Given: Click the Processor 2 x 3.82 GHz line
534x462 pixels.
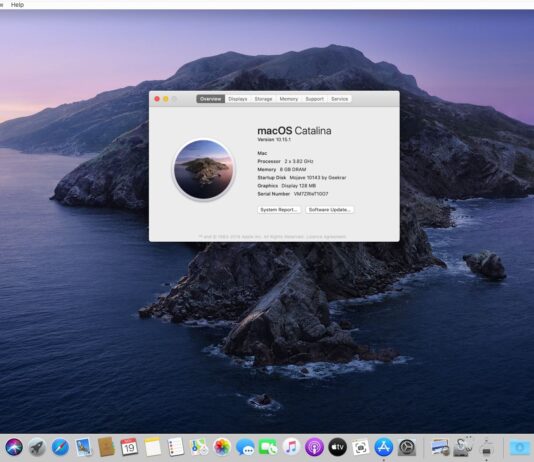Looking at the screenshot, I should point(285,161).
